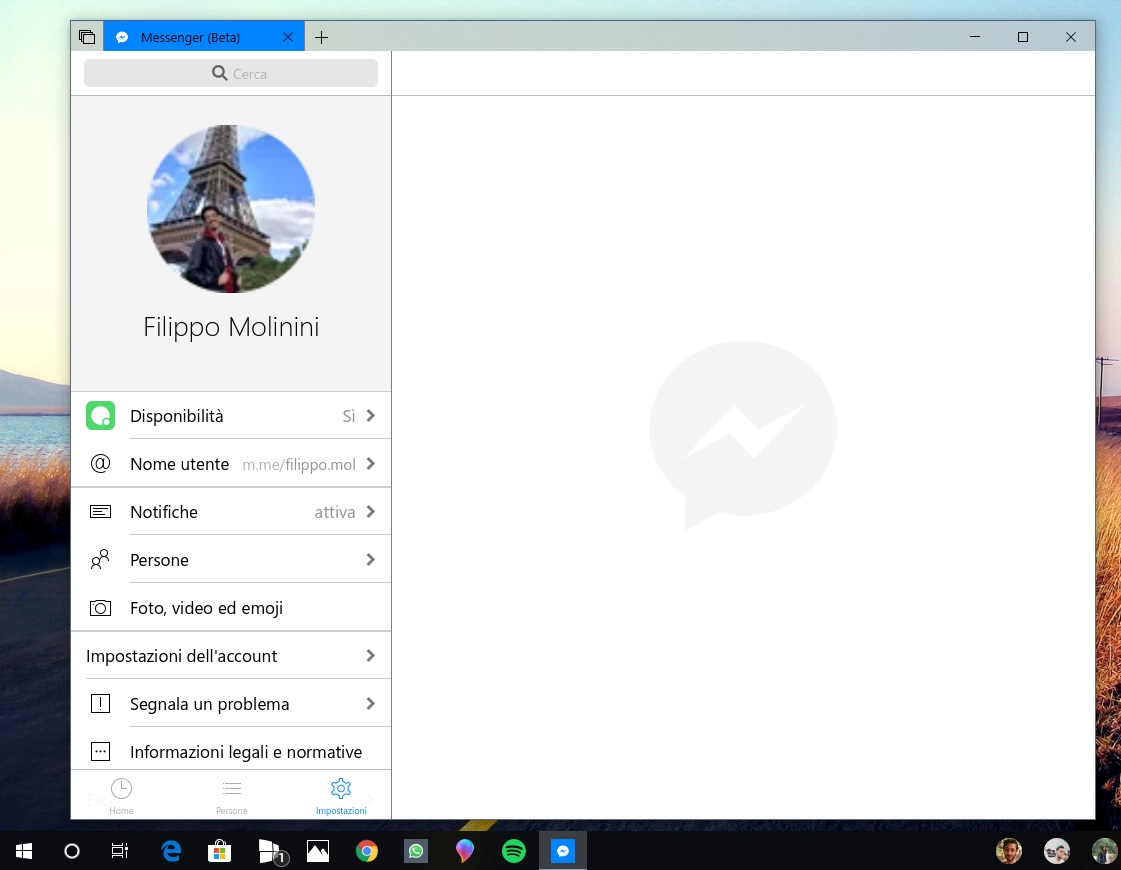
Task: Click the Cerca search field
Action: click(231, 73)
